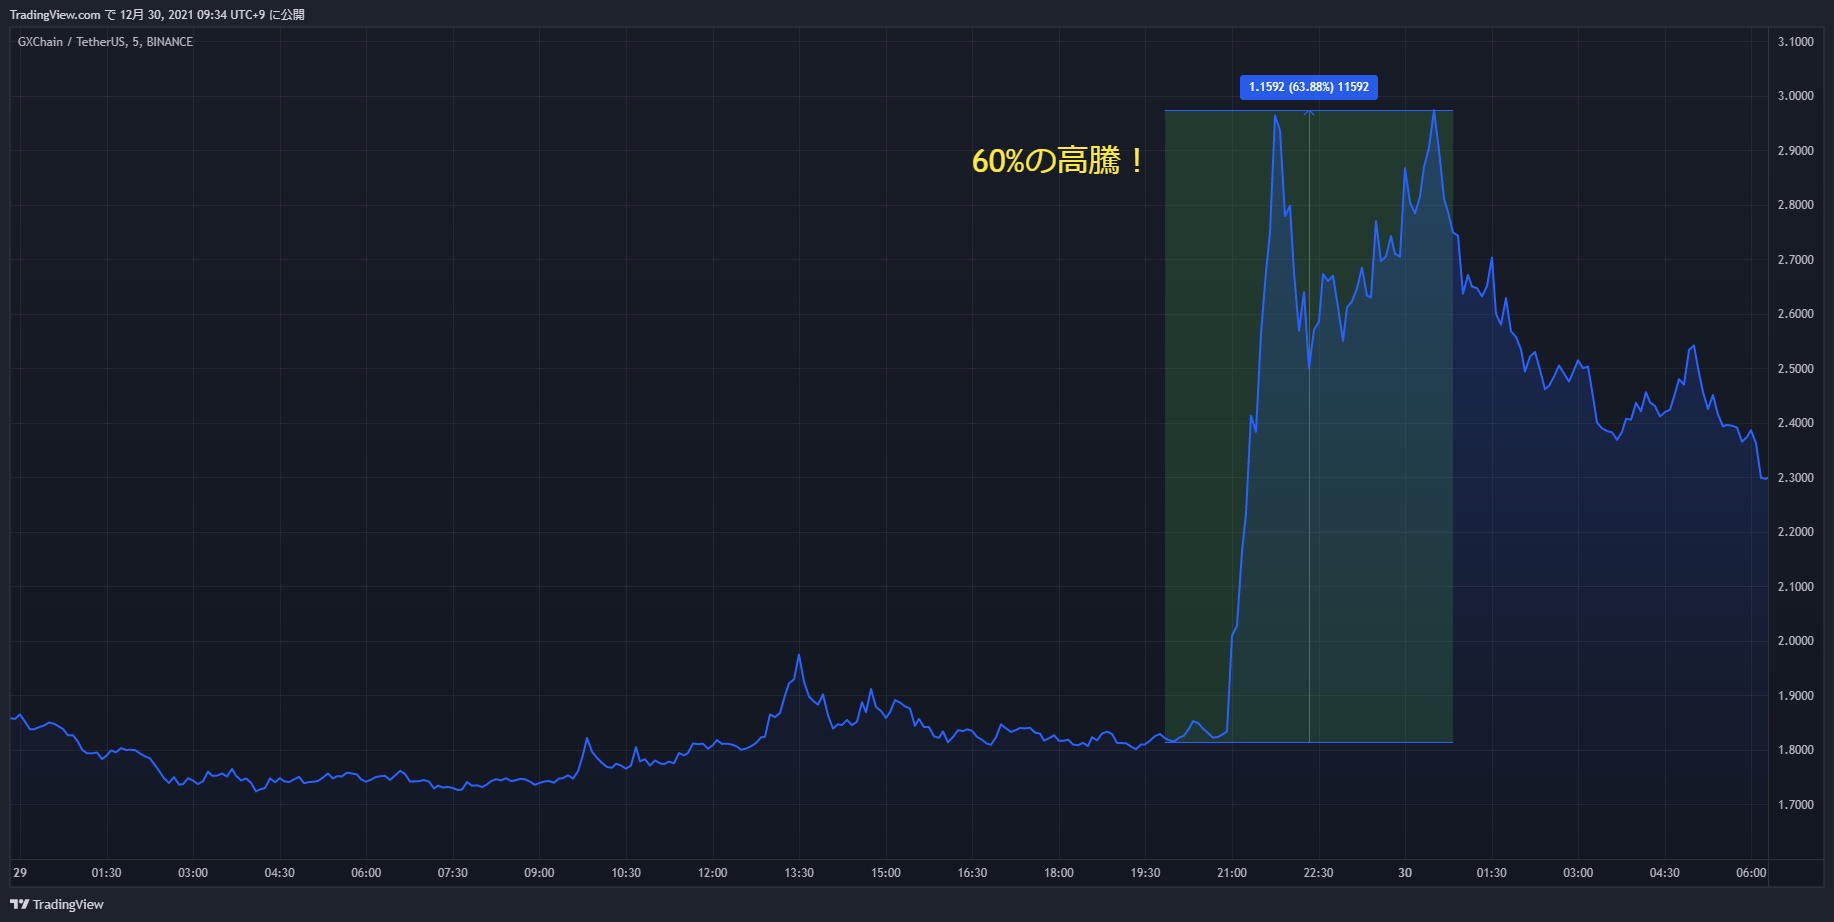Click the GXChain / TetherUS, 5, BINANCE label
The height and width of the screenshot is (922, 1834).
105,42
